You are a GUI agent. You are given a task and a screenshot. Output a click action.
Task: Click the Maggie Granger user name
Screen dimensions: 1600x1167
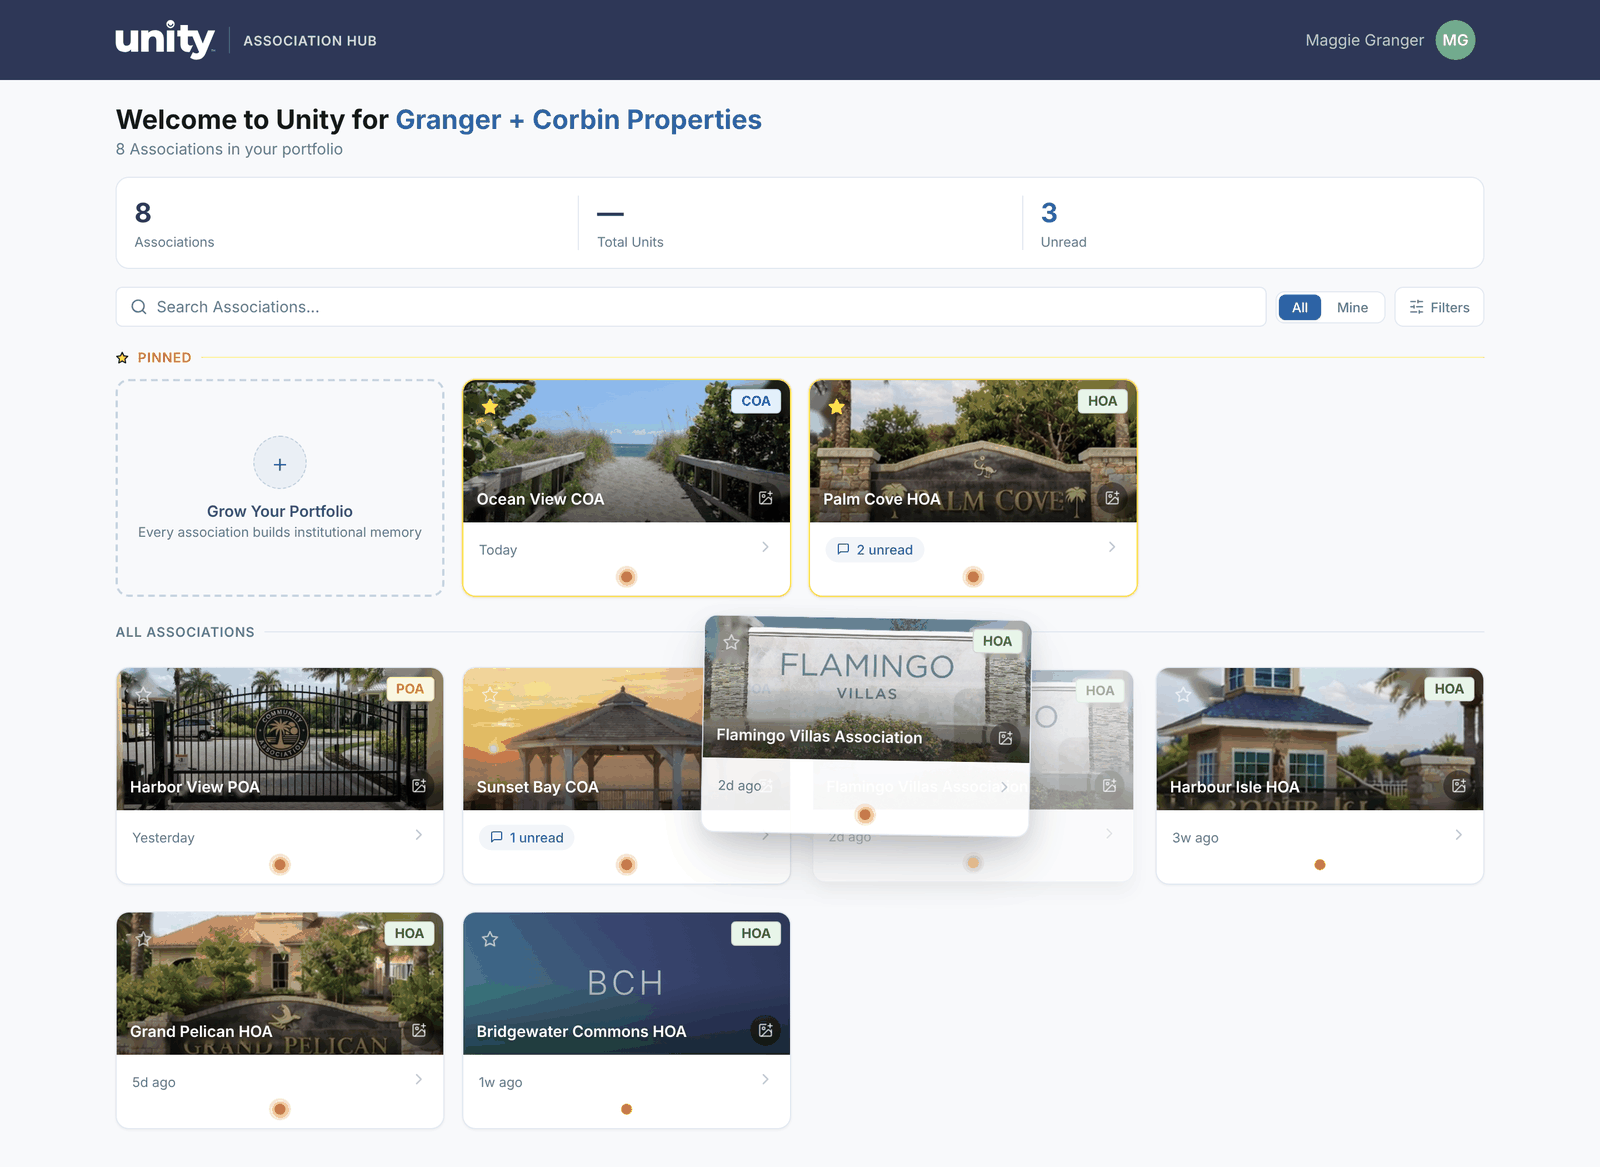click(1364, 40)
